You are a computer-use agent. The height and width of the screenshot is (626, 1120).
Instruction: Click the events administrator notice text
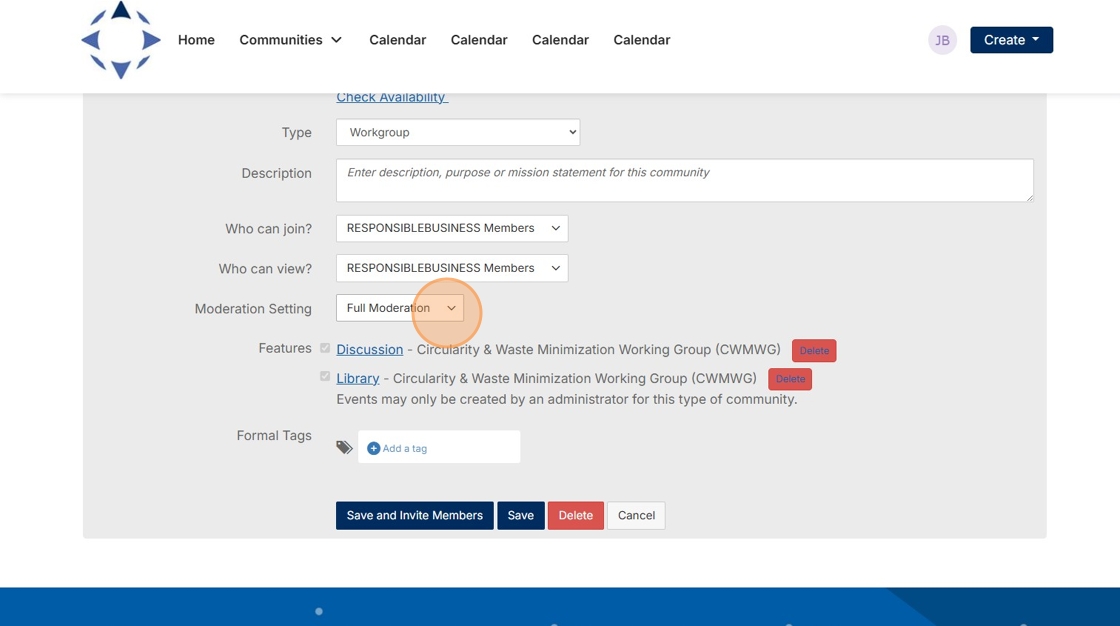(x=566, y=399)
